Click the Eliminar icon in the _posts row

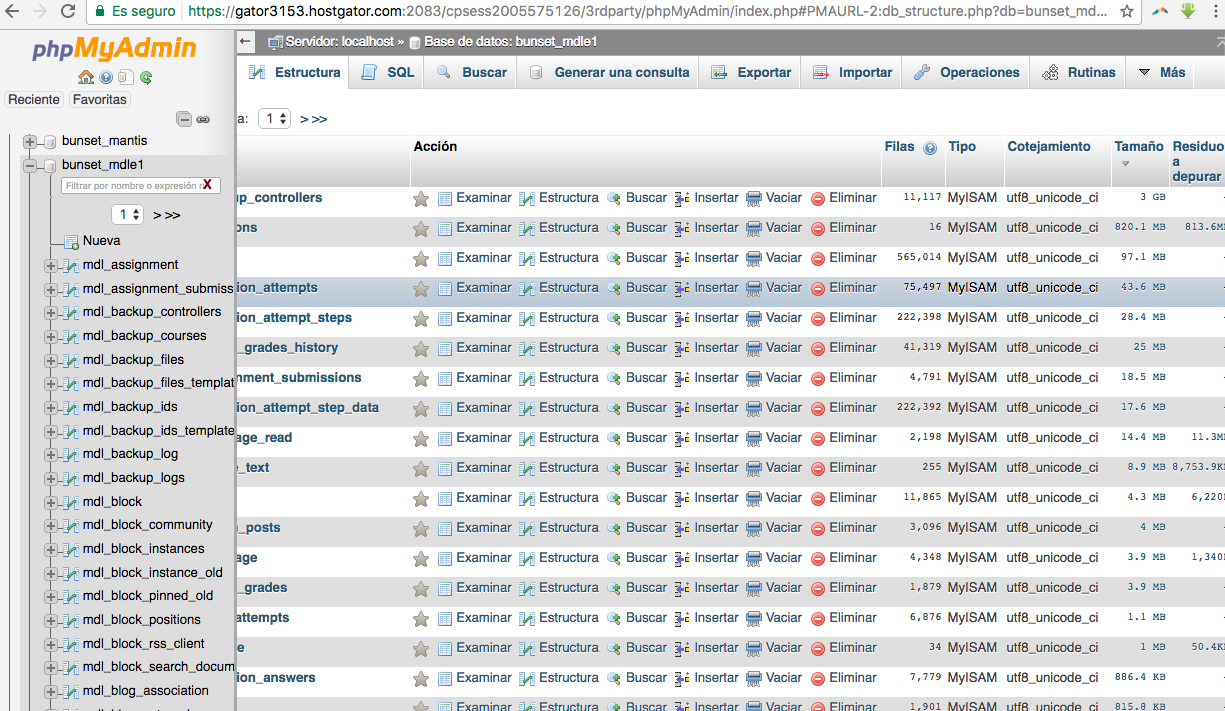point(818,528)
